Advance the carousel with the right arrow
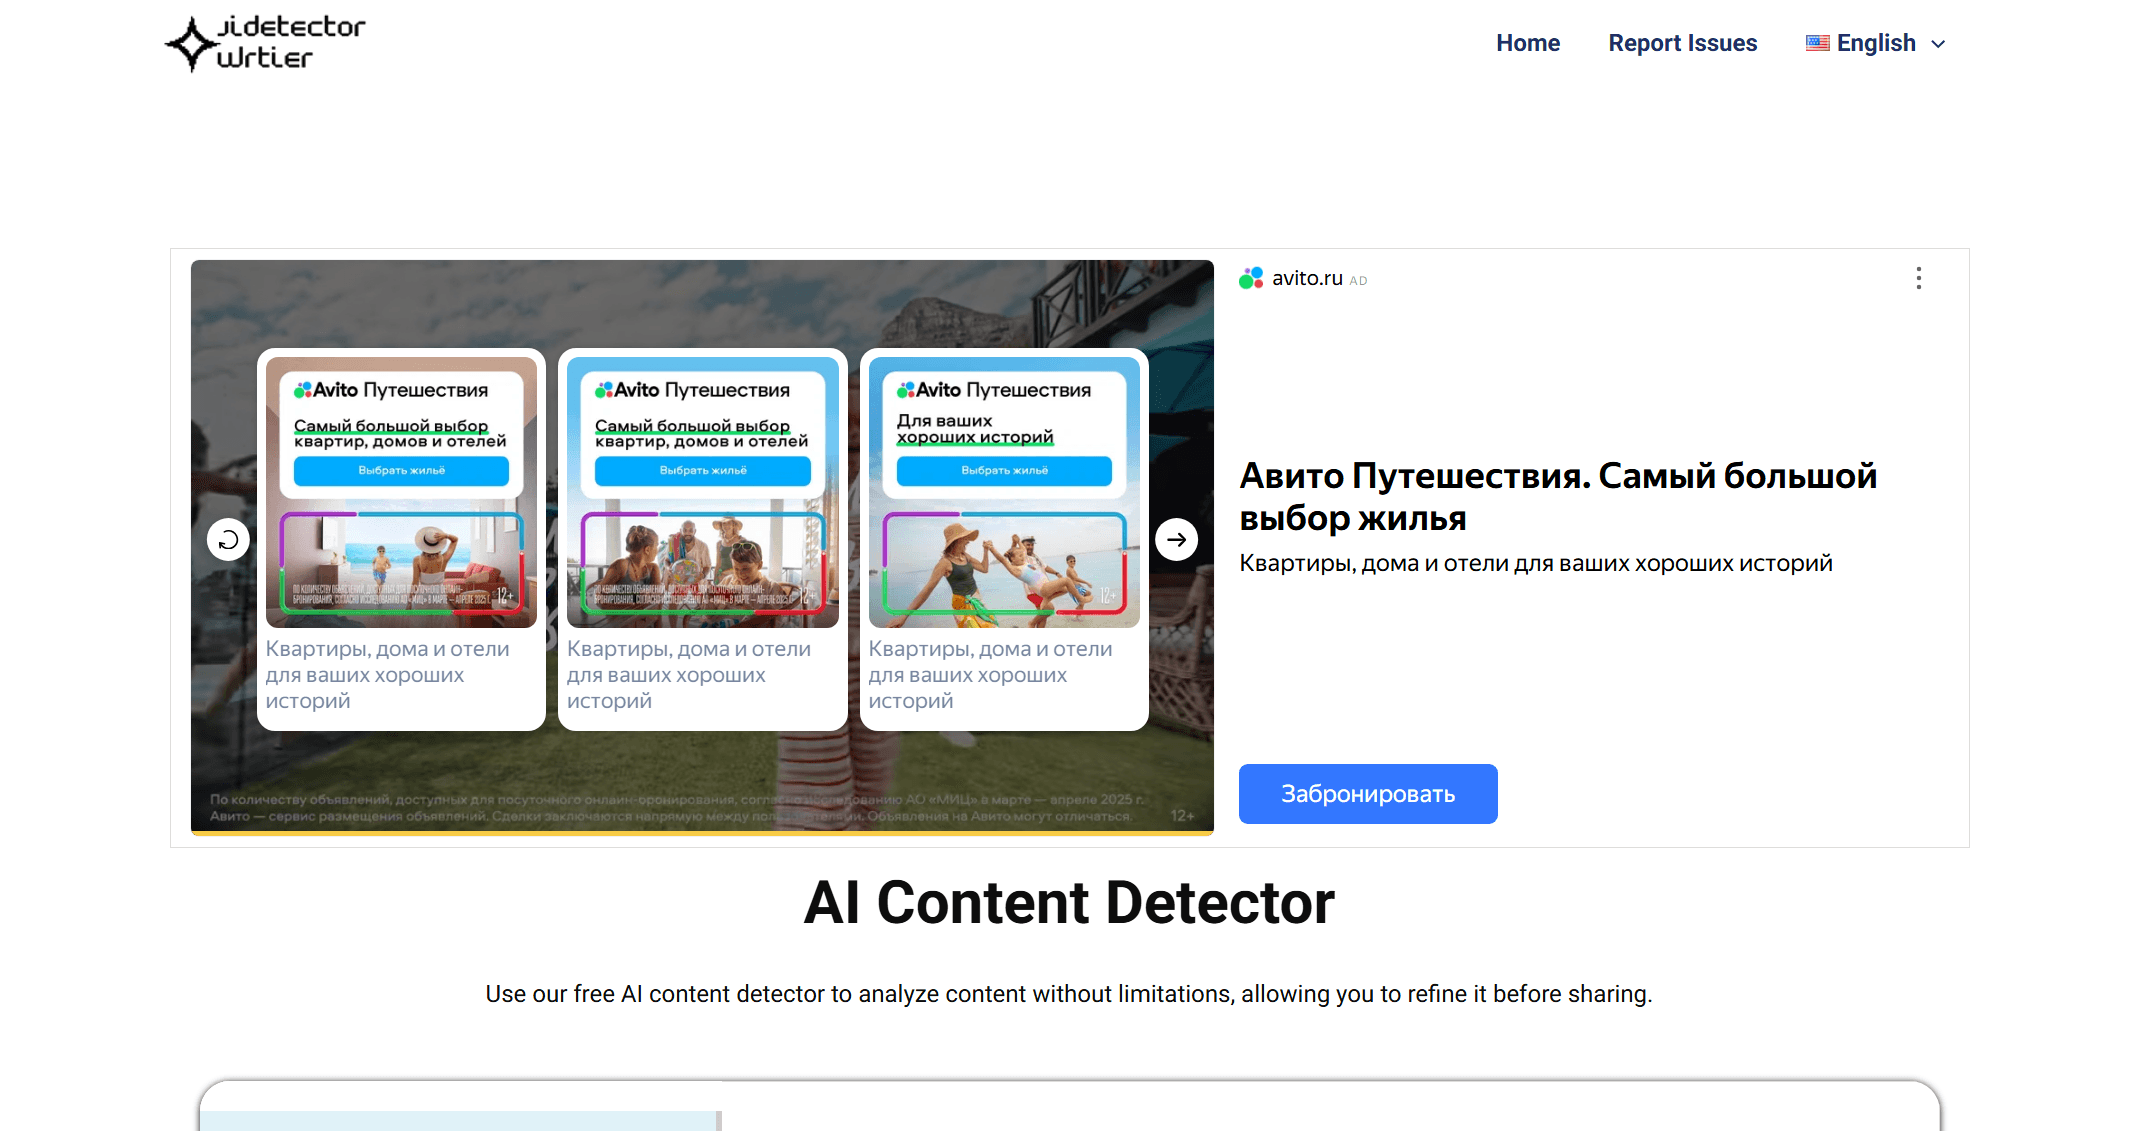 (x=1176, y=539)
